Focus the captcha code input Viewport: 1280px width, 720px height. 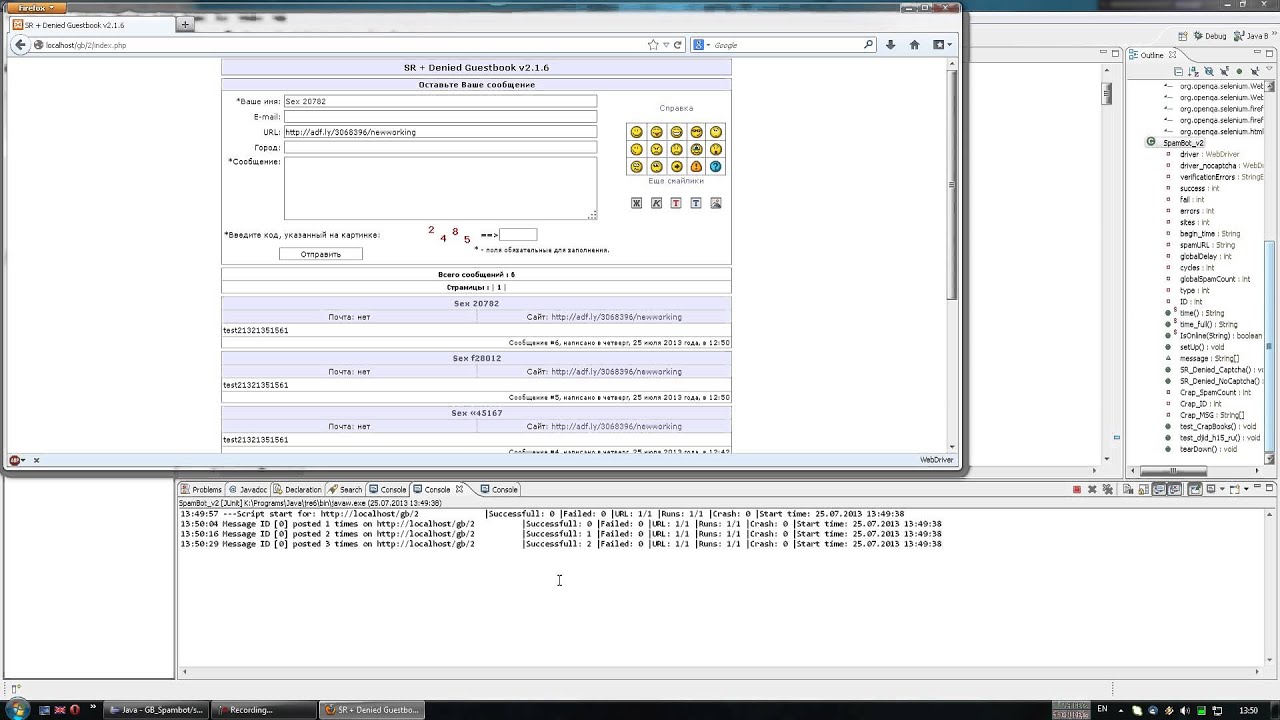518,235
